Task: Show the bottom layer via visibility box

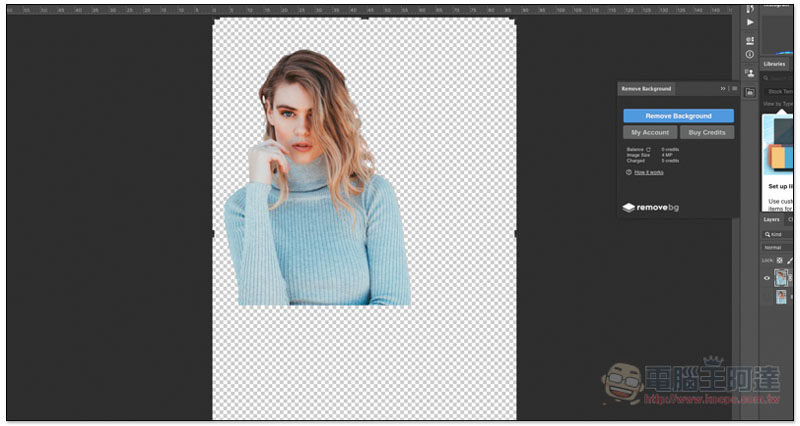Action: point(766,297)
